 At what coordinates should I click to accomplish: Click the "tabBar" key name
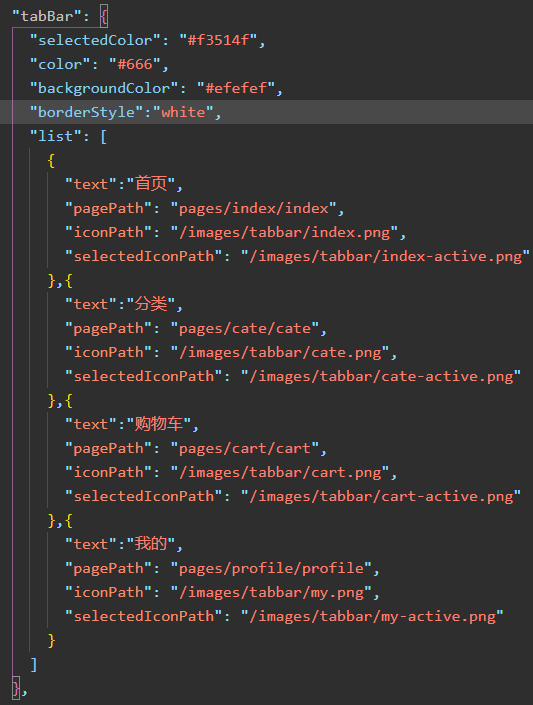pyautogui.click(x=47, y=17)
